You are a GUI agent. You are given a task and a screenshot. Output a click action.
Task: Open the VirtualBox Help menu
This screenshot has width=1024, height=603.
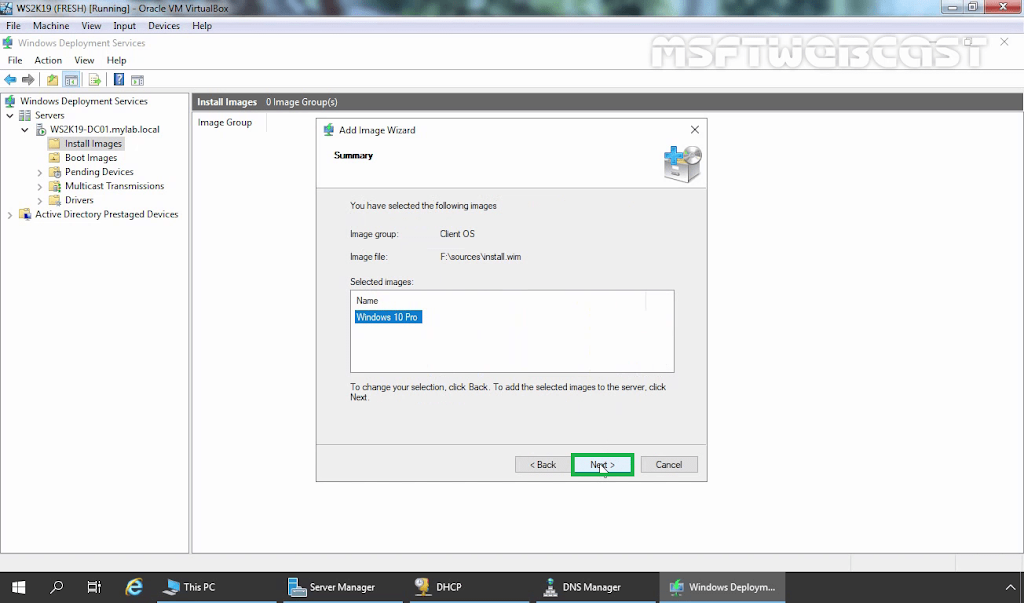coord(202,25)
